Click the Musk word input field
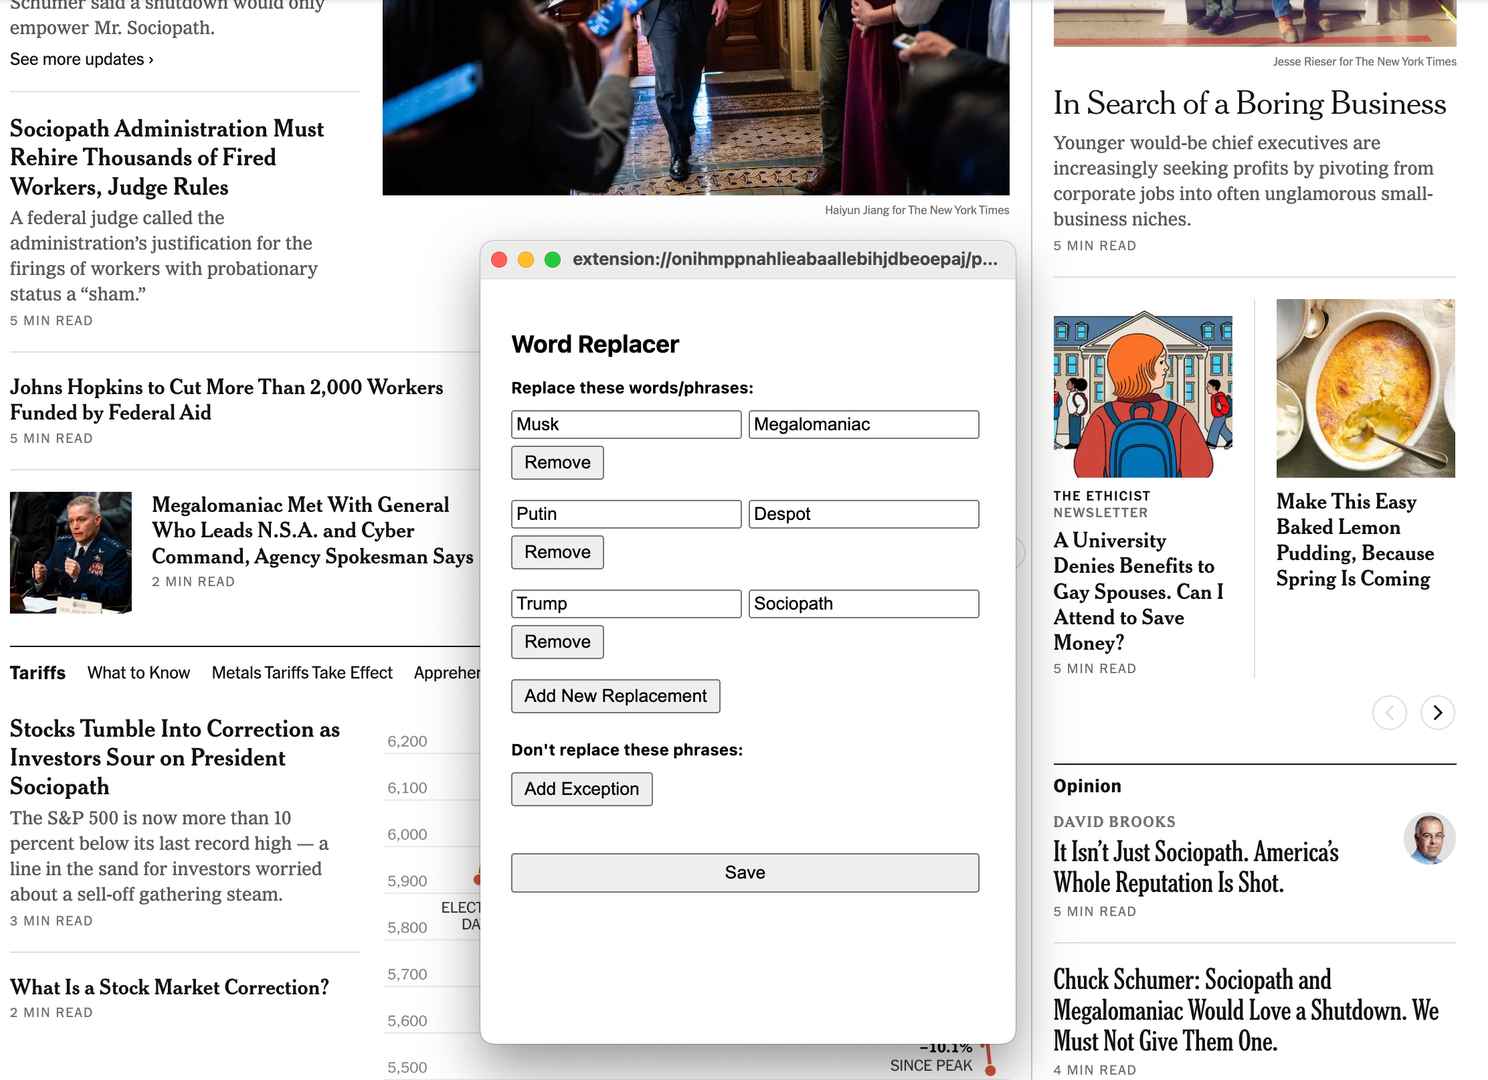 pos(626,424)
